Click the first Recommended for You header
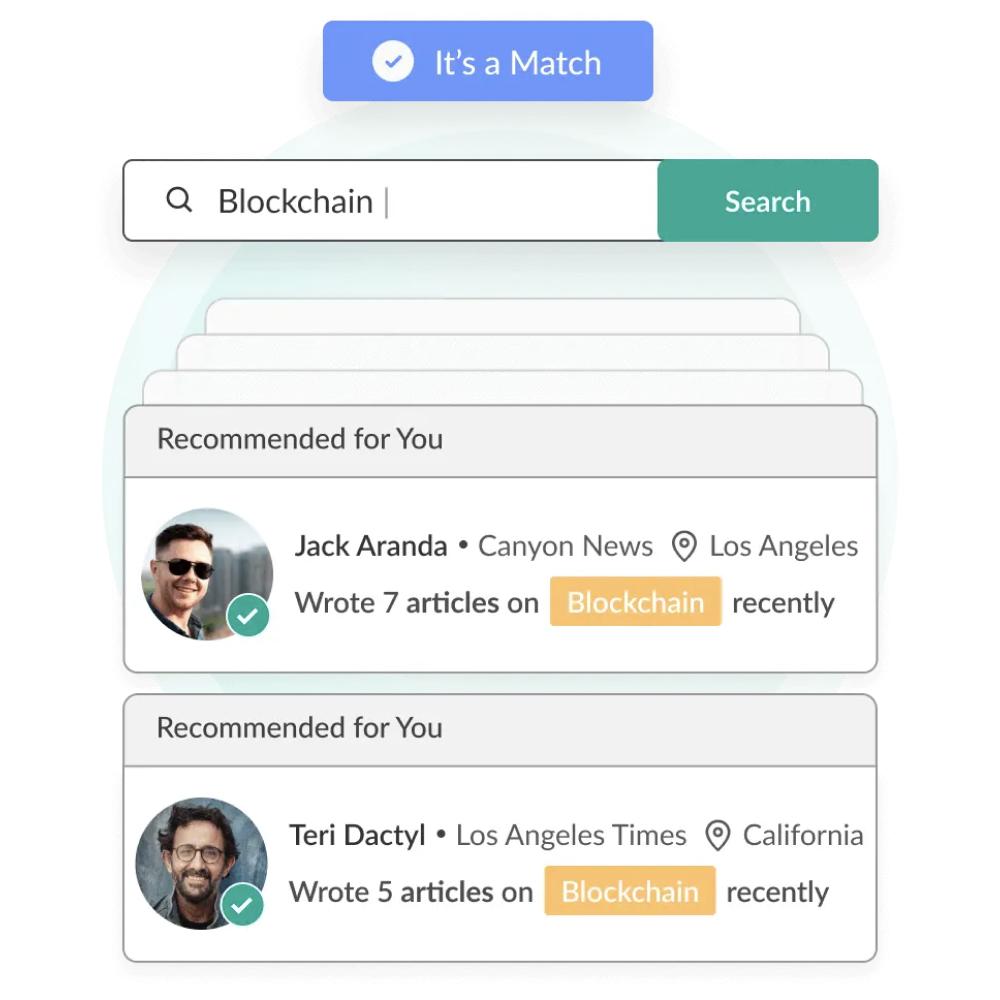The height and width of the screenshot is (1000, 1000). pyautogui.click(x=300, y=439)
